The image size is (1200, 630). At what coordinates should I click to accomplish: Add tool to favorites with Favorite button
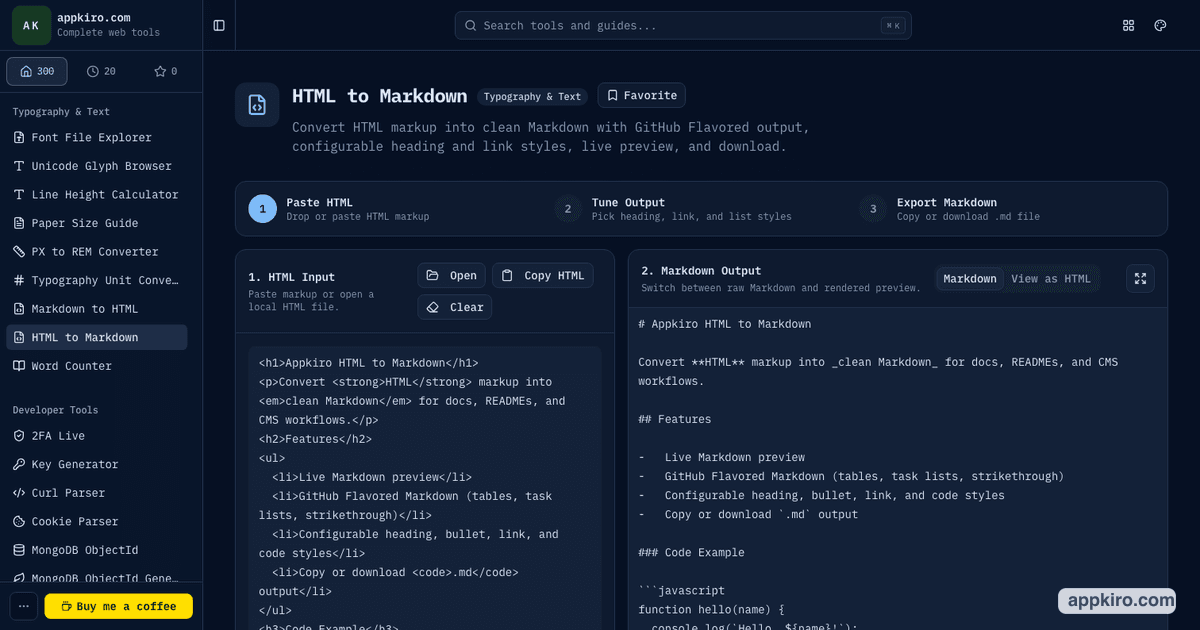[641, 95]
